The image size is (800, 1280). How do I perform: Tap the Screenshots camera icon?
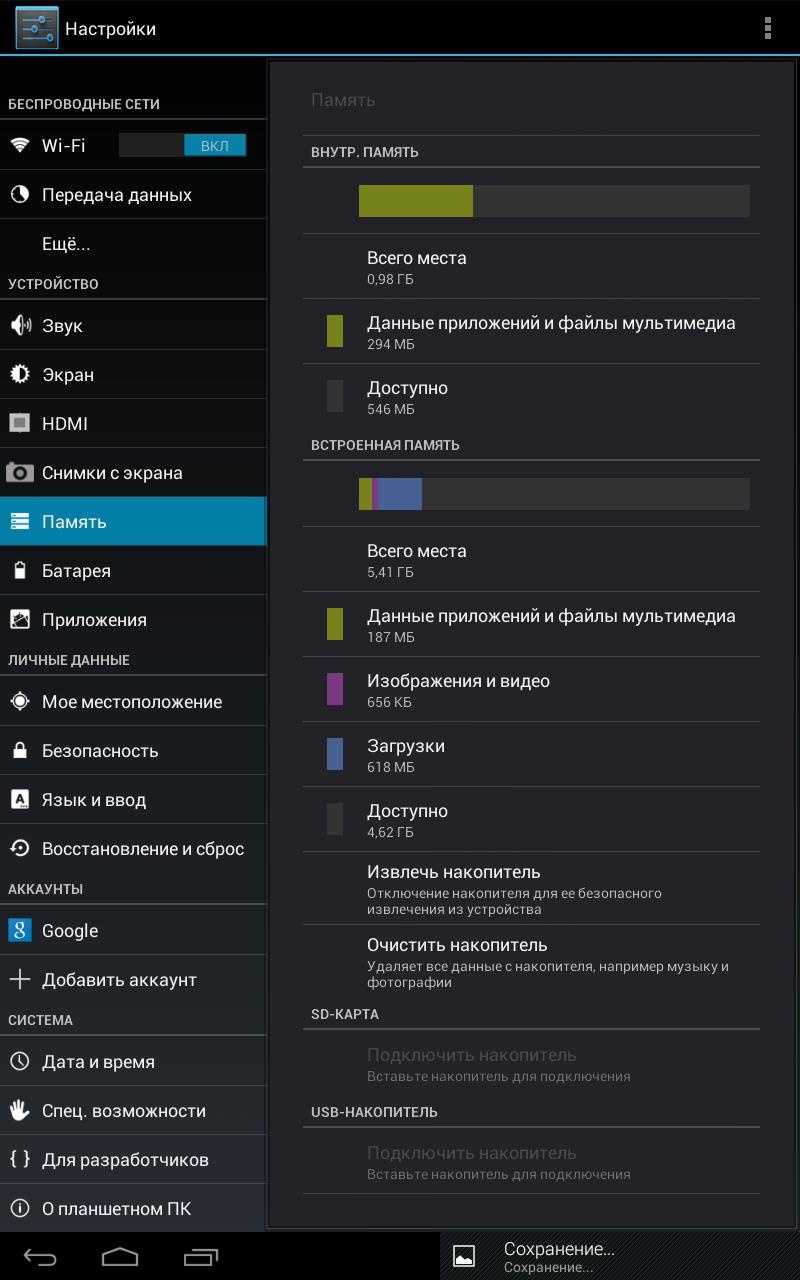coord(20,473)
